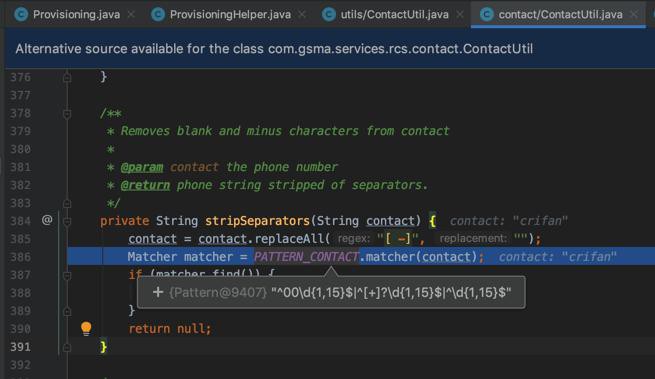
Task: Close the ProvisioningHelper.java tab
Action: click(x=302, y=15)
